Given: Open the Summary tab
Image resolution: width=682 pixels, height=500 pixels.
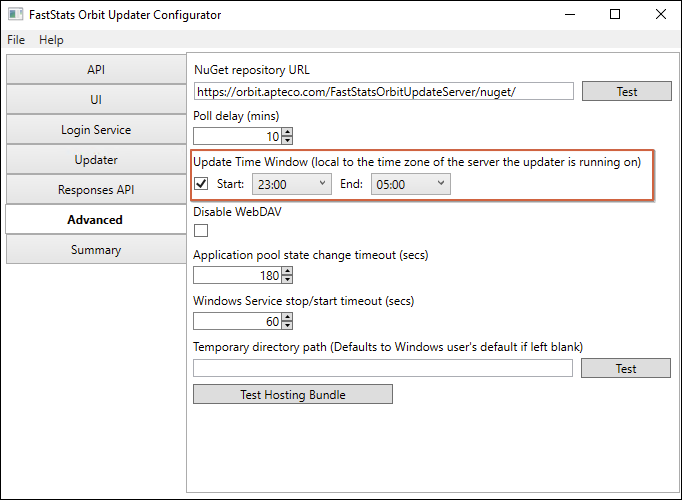Looking at the screenshot, I should tap(96, 250).
